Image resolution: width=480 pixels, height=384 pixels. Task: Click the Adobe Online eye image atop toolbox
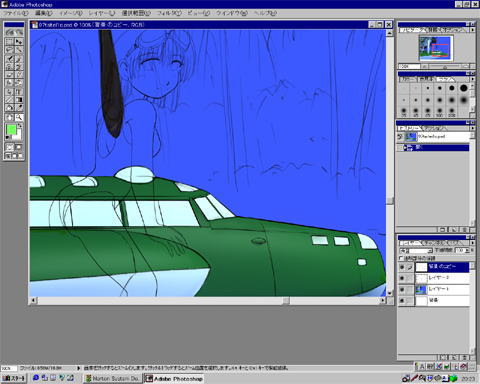14,32
